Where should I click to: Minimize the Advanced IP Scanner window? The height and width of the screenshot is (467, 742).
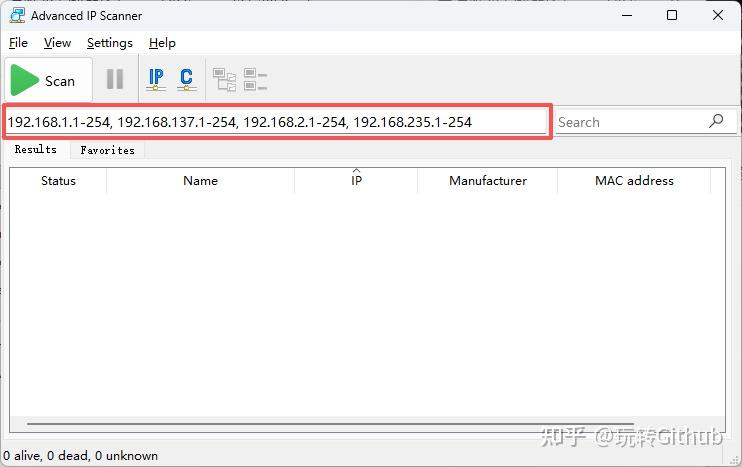[x=627, y=15]
